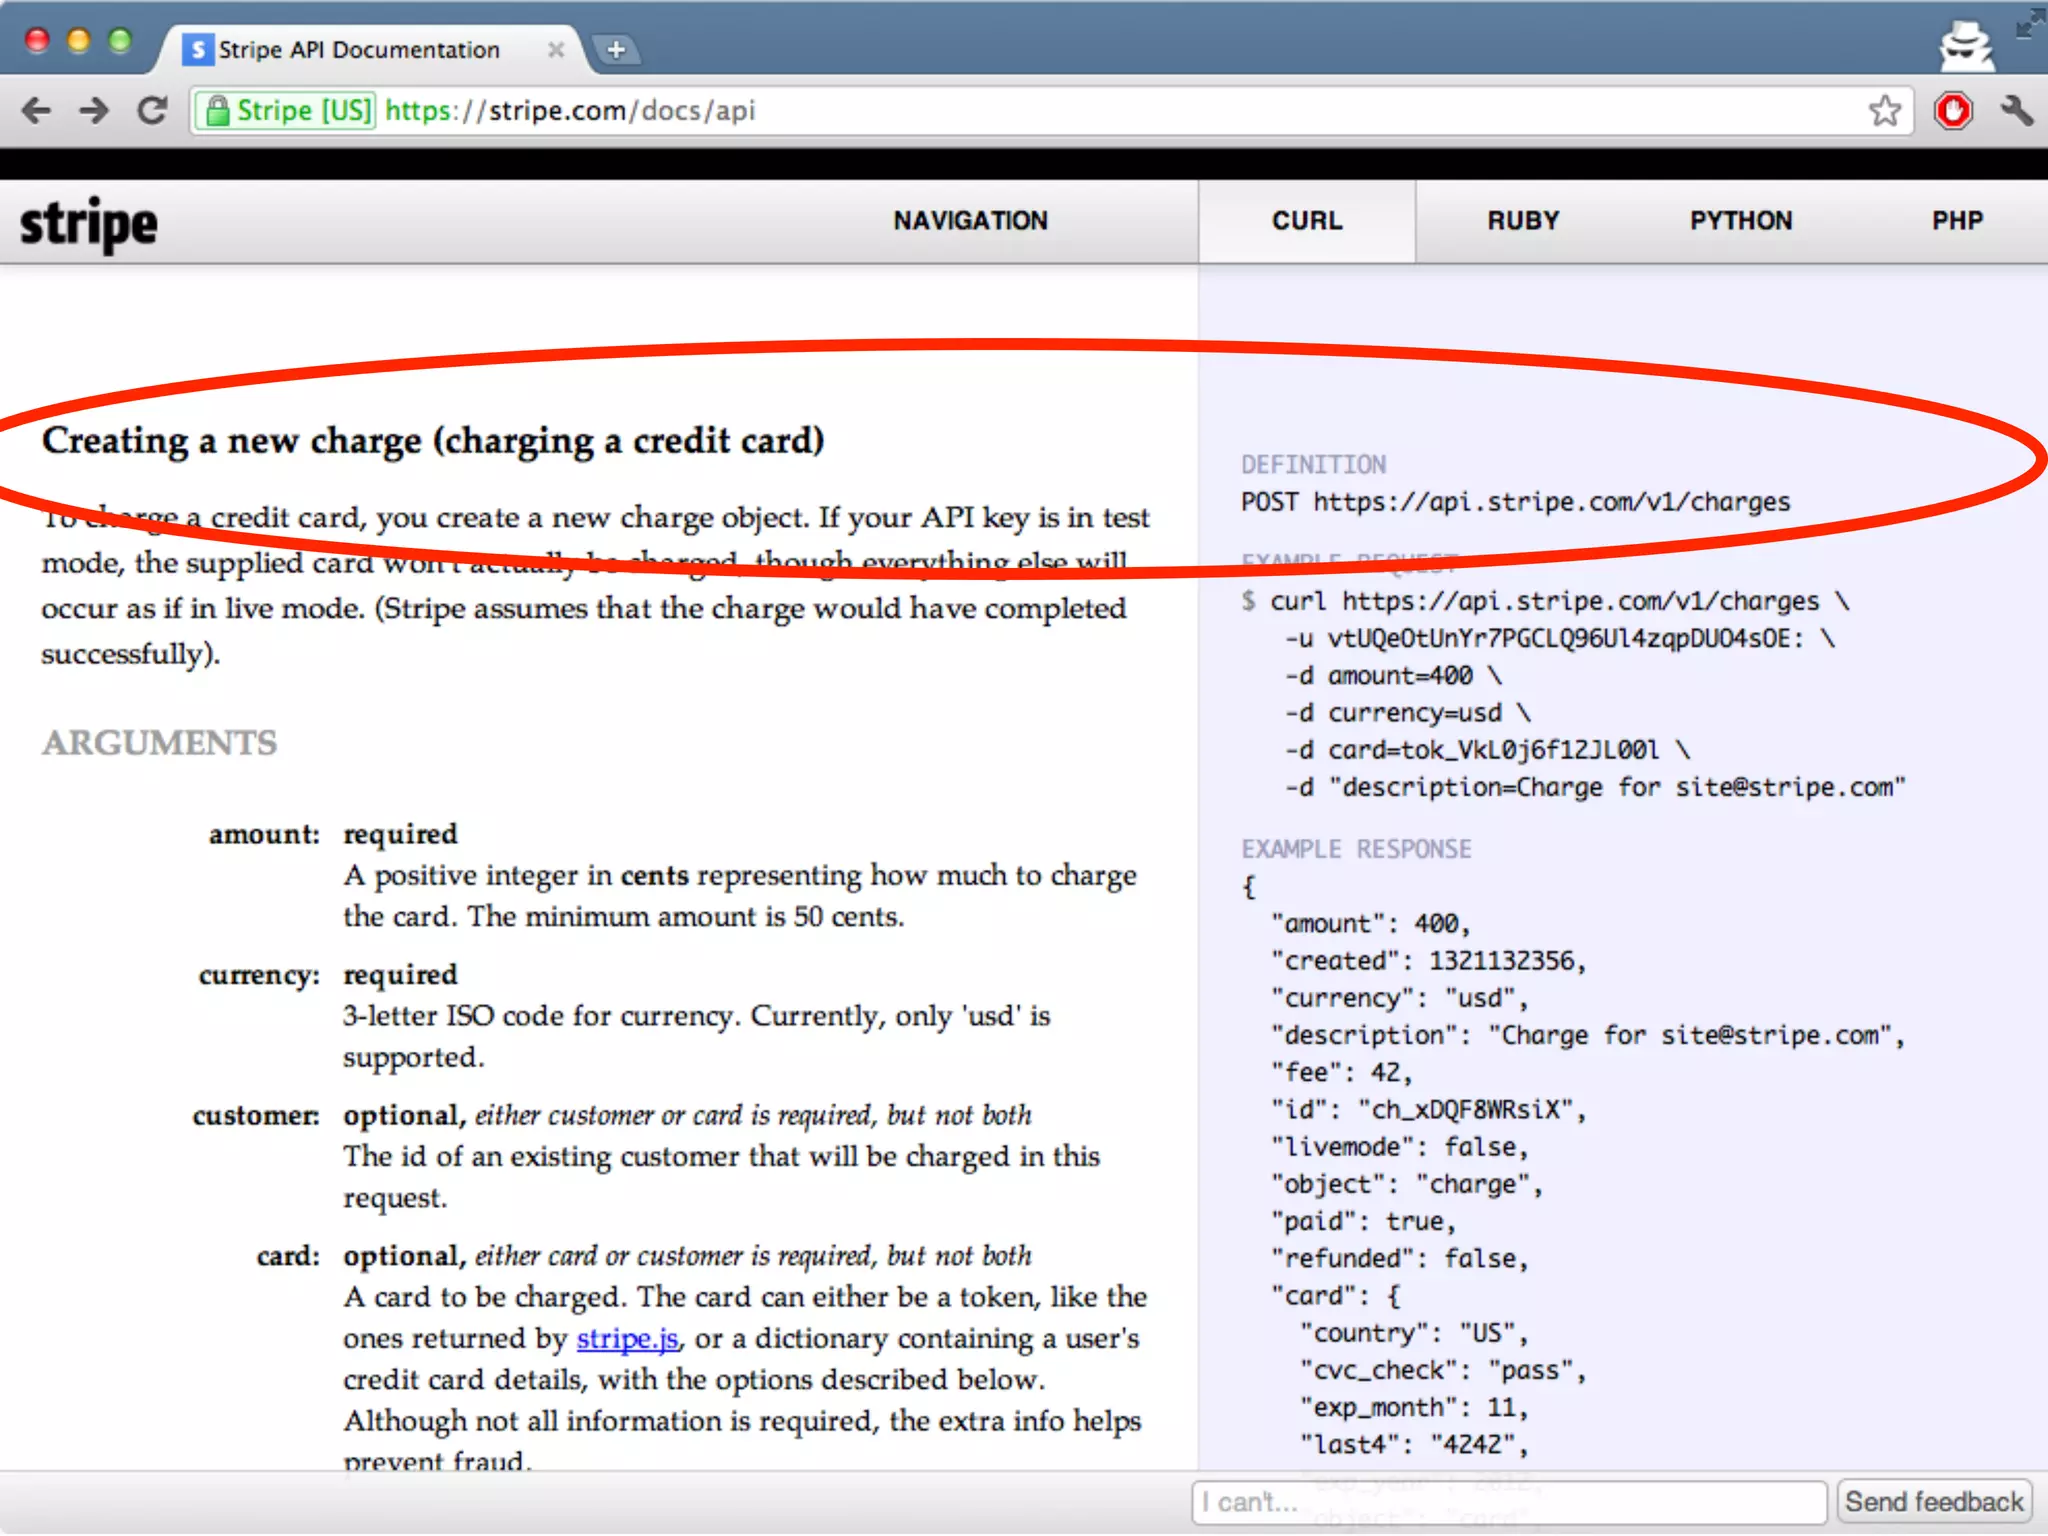Switch to the PHP tab
The height and width of the screenshot is (1536, 2048).
tap(1956, 221)
